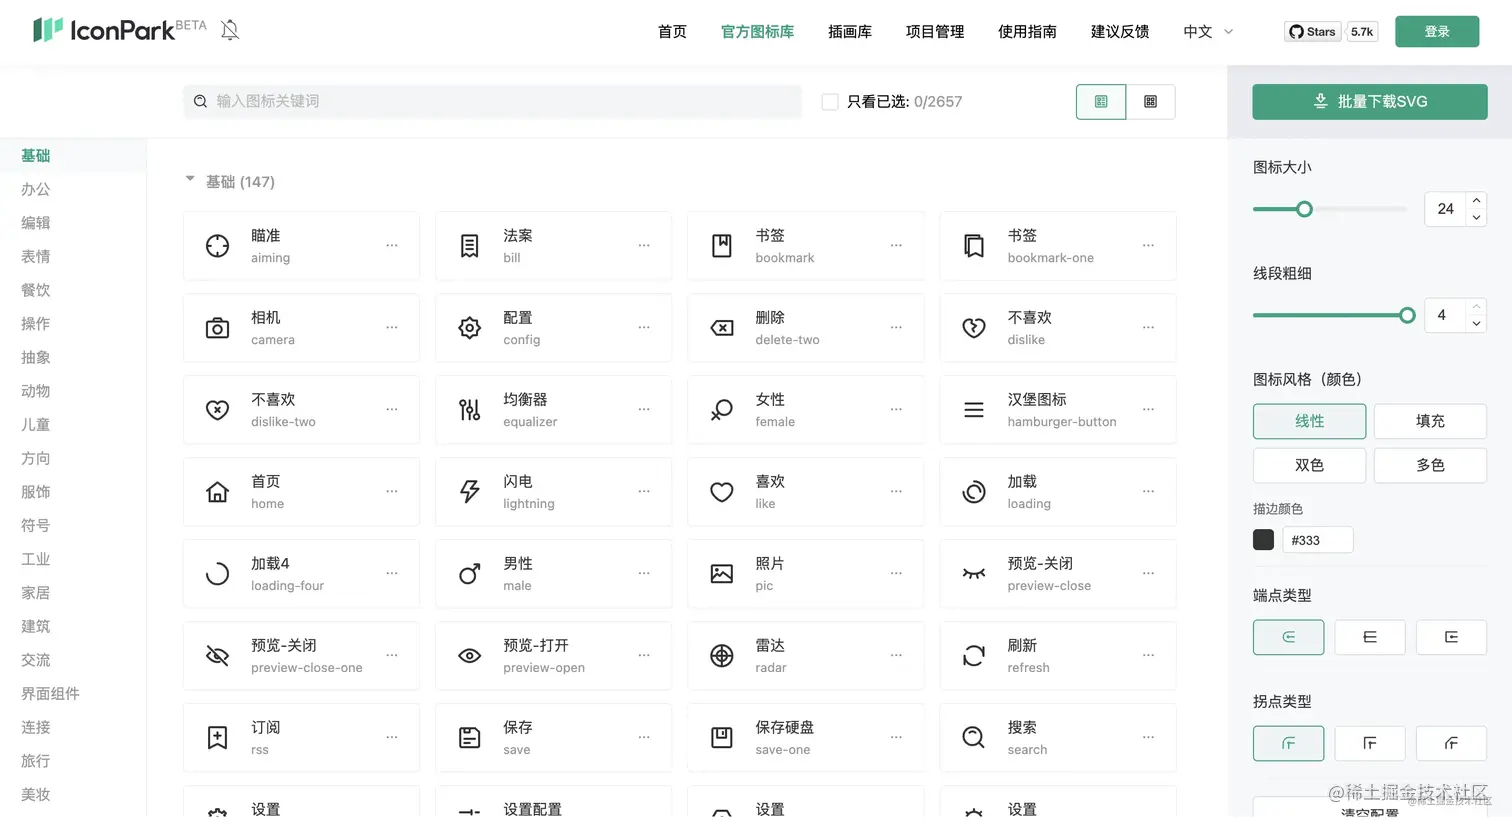Click the notification bell icon

point(230,30)
